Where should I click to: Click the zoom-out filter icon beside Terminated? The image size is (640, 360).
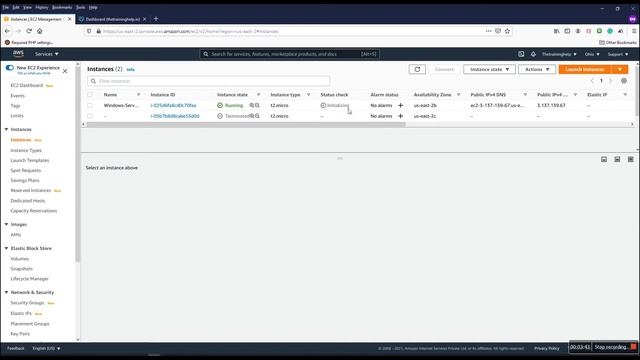258,116
